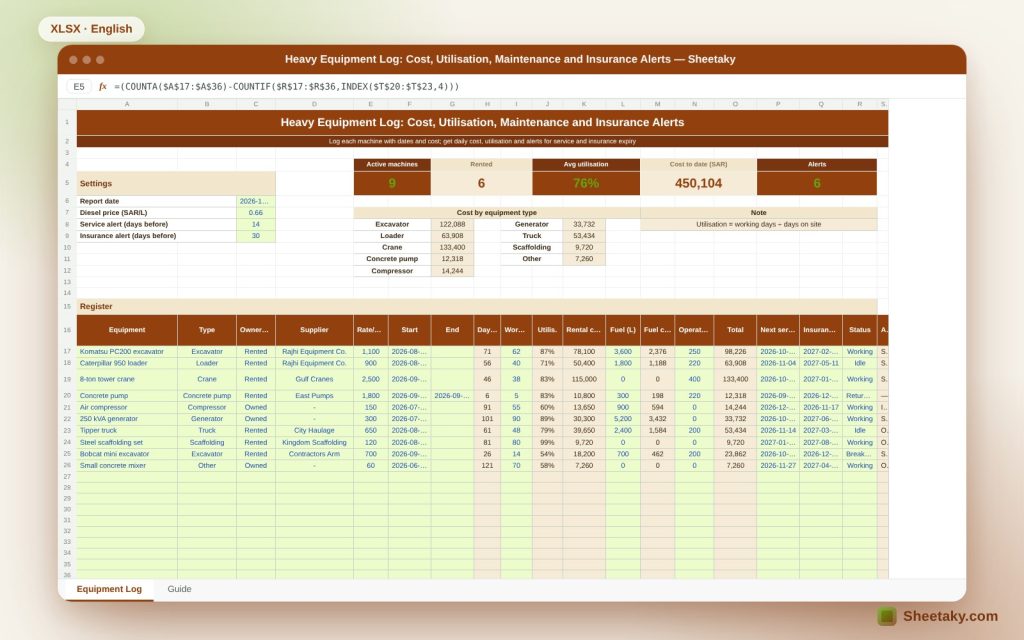
Task: Select 250 kVA generator cell
Action: [127, 419]
